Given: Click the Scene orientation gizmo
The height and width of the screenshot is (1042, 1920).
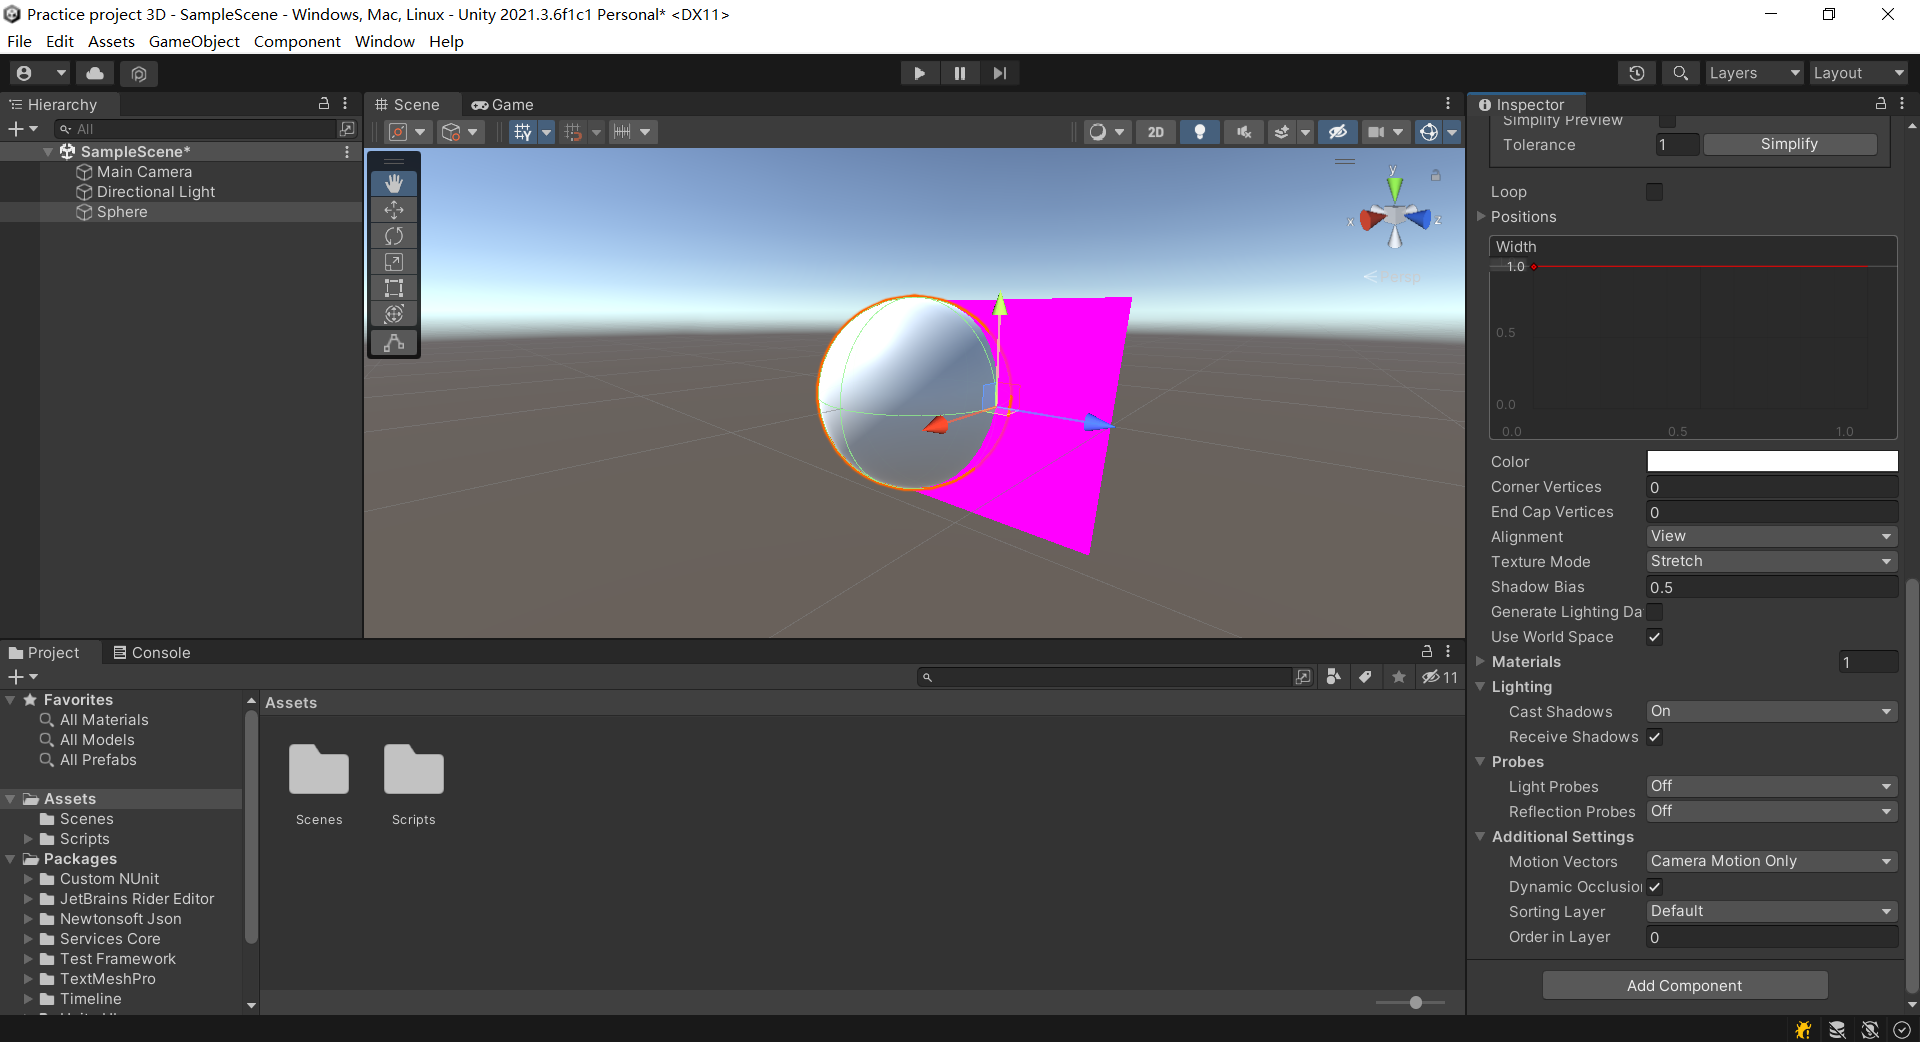Looking at the screenshot, I should pyautogui.click(x=1395, y=215).
